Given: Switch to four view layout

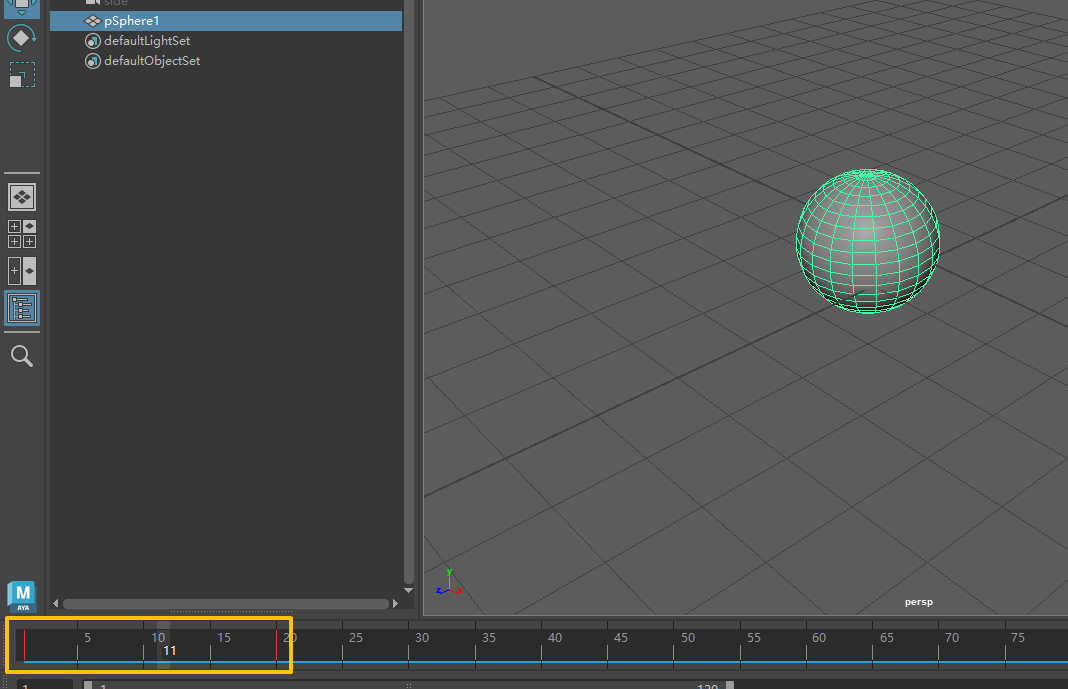Looking at the screenshot, I should pyautogui.click(x=22, y=234).
